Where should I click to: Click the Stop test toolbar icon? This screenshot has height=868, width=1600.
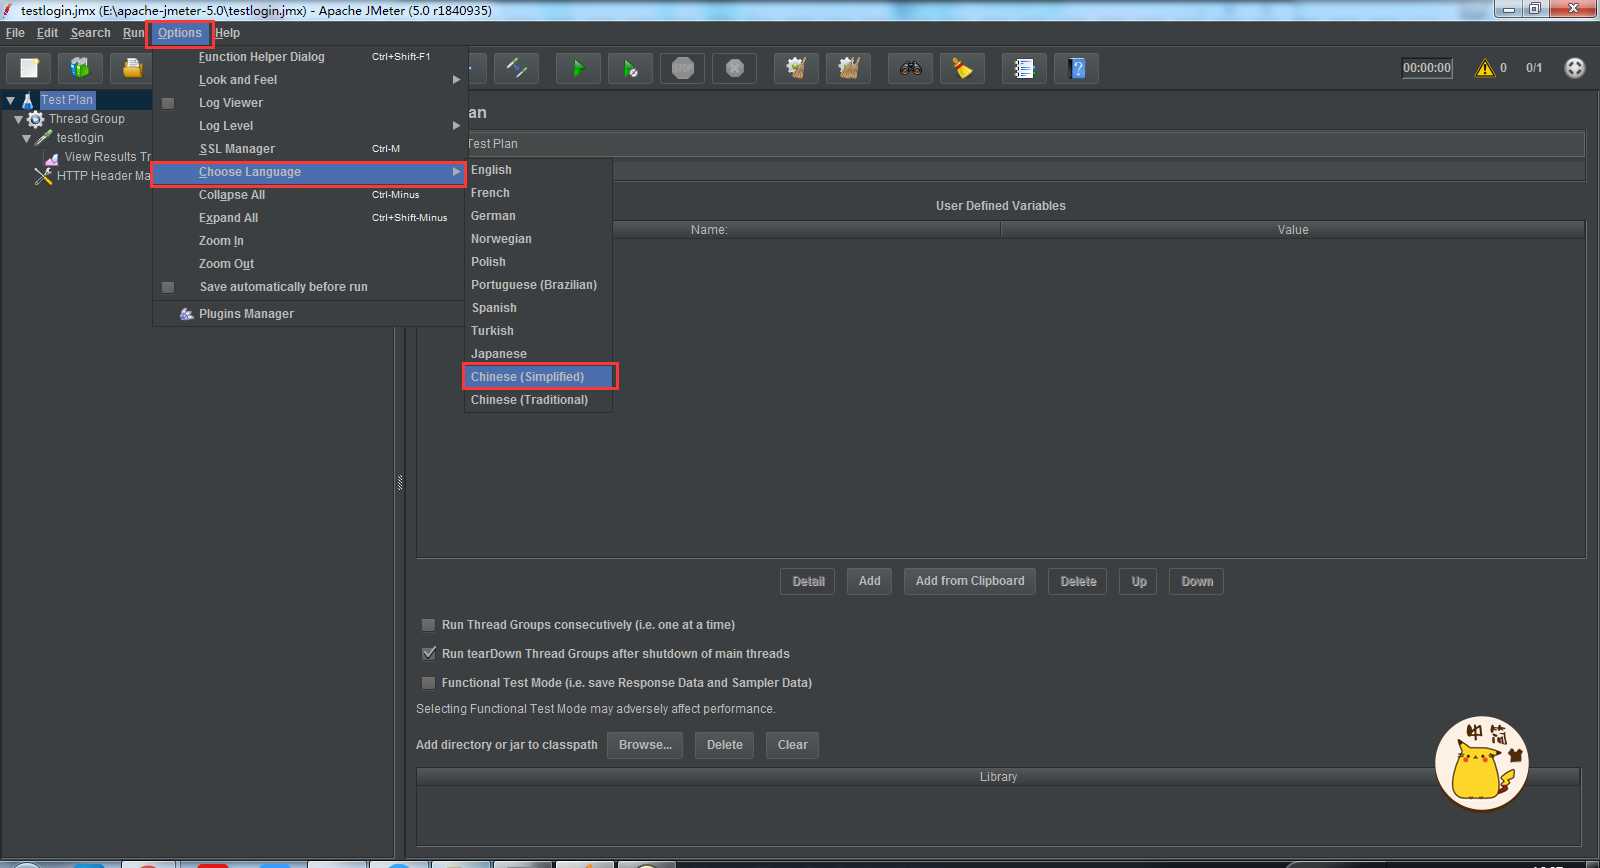(x=682, y=68)
